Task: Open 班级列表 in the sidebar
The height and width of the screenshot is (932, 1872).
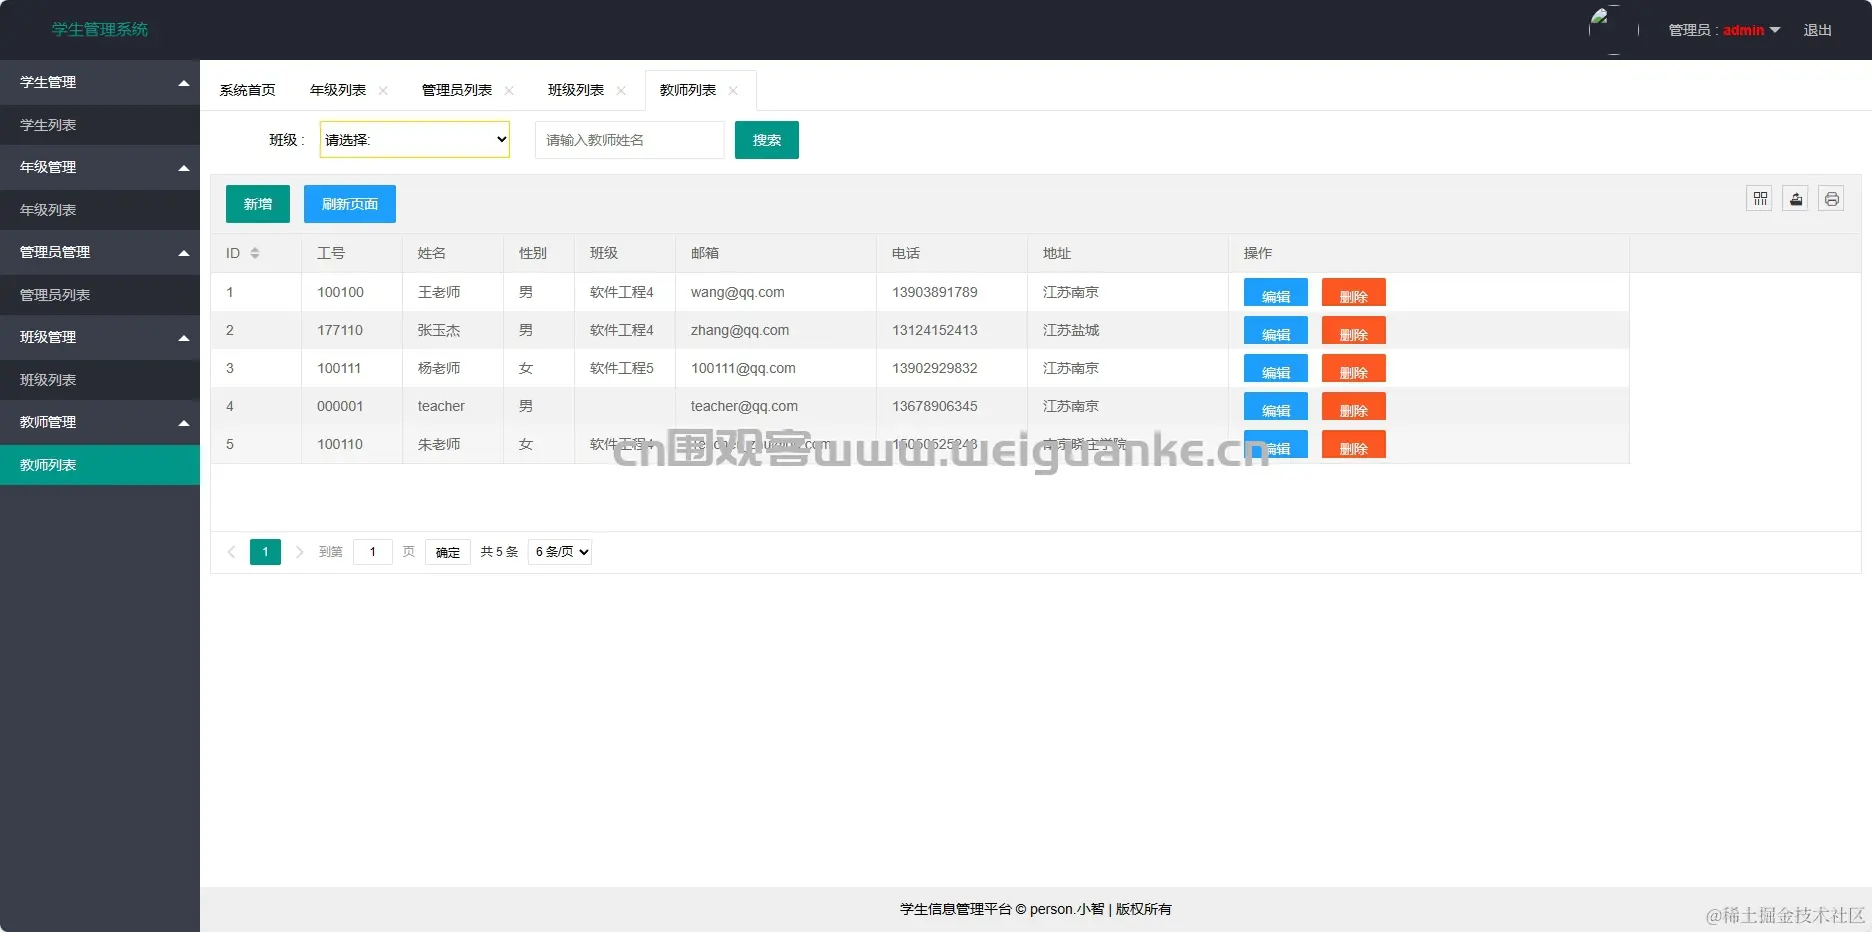Action: (x=100, y=380)
